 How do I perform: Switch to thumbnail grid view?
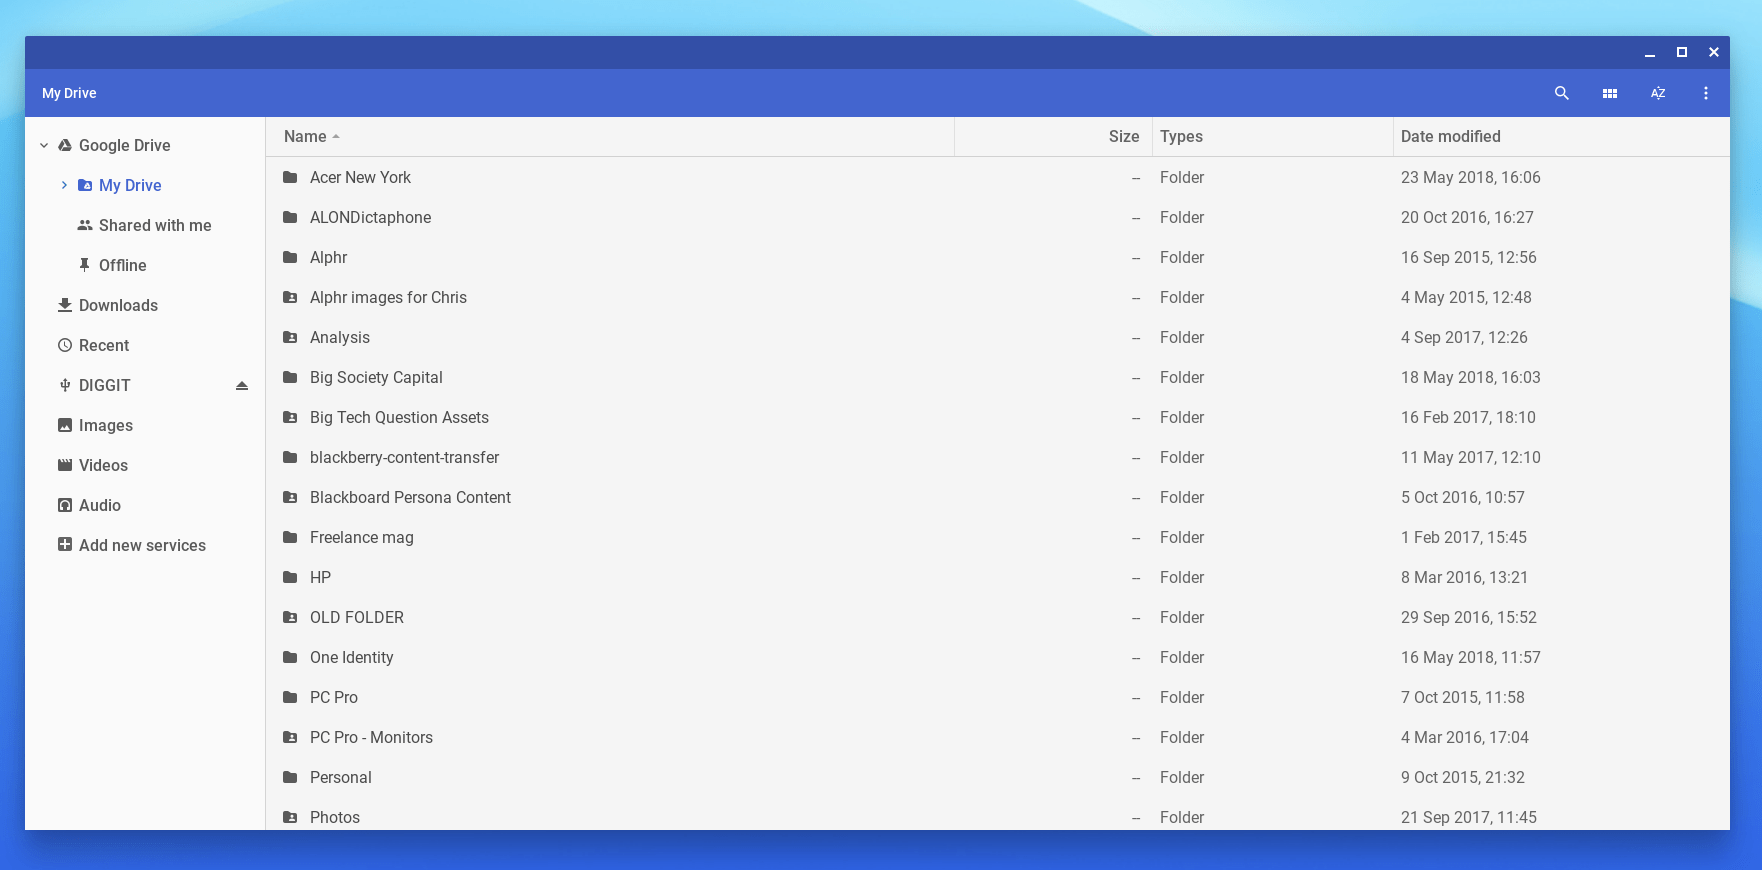click(x=1609, y=93)
